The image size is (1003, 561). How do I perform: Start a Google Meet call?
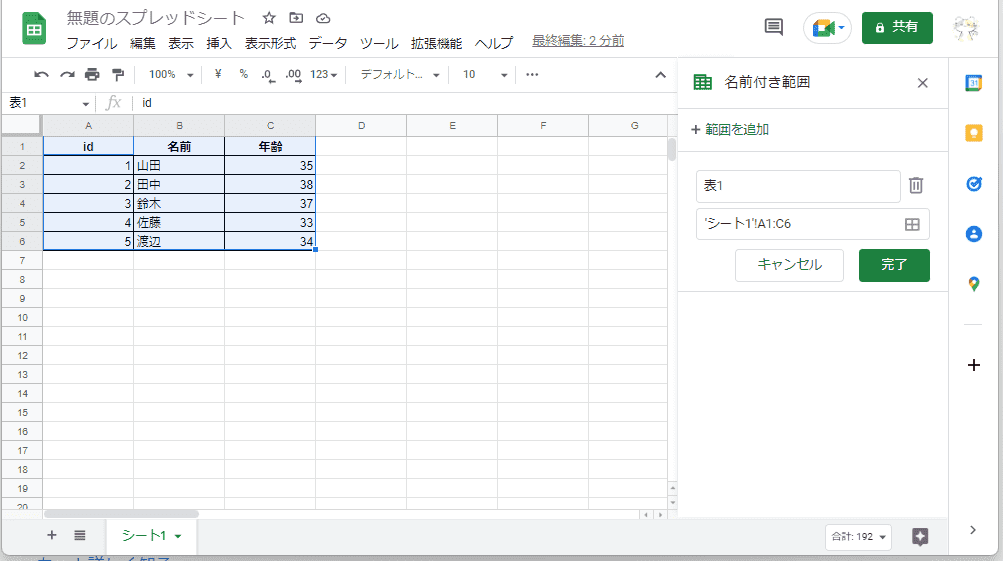827,28
